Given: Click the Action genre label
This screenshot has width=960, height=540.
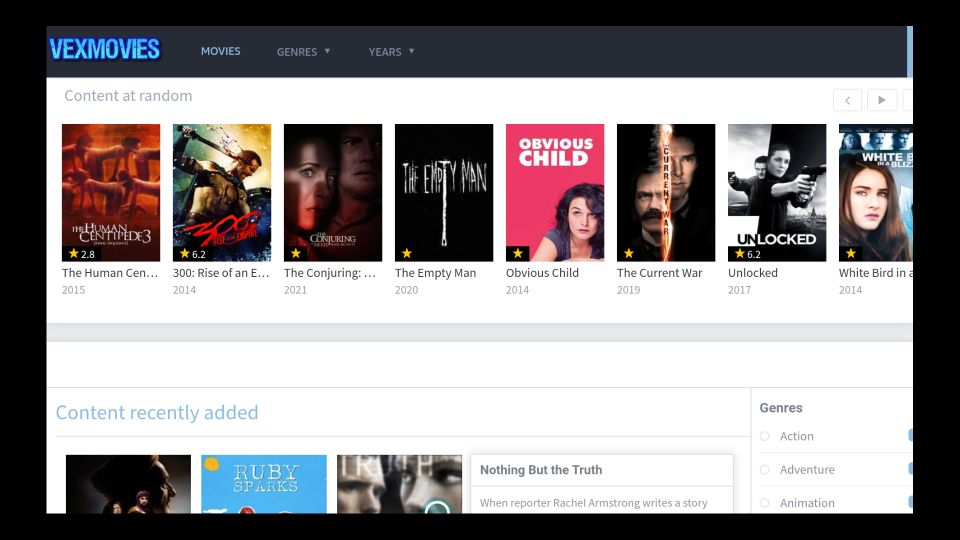Looking at the screenshot, I should [797, 437].
